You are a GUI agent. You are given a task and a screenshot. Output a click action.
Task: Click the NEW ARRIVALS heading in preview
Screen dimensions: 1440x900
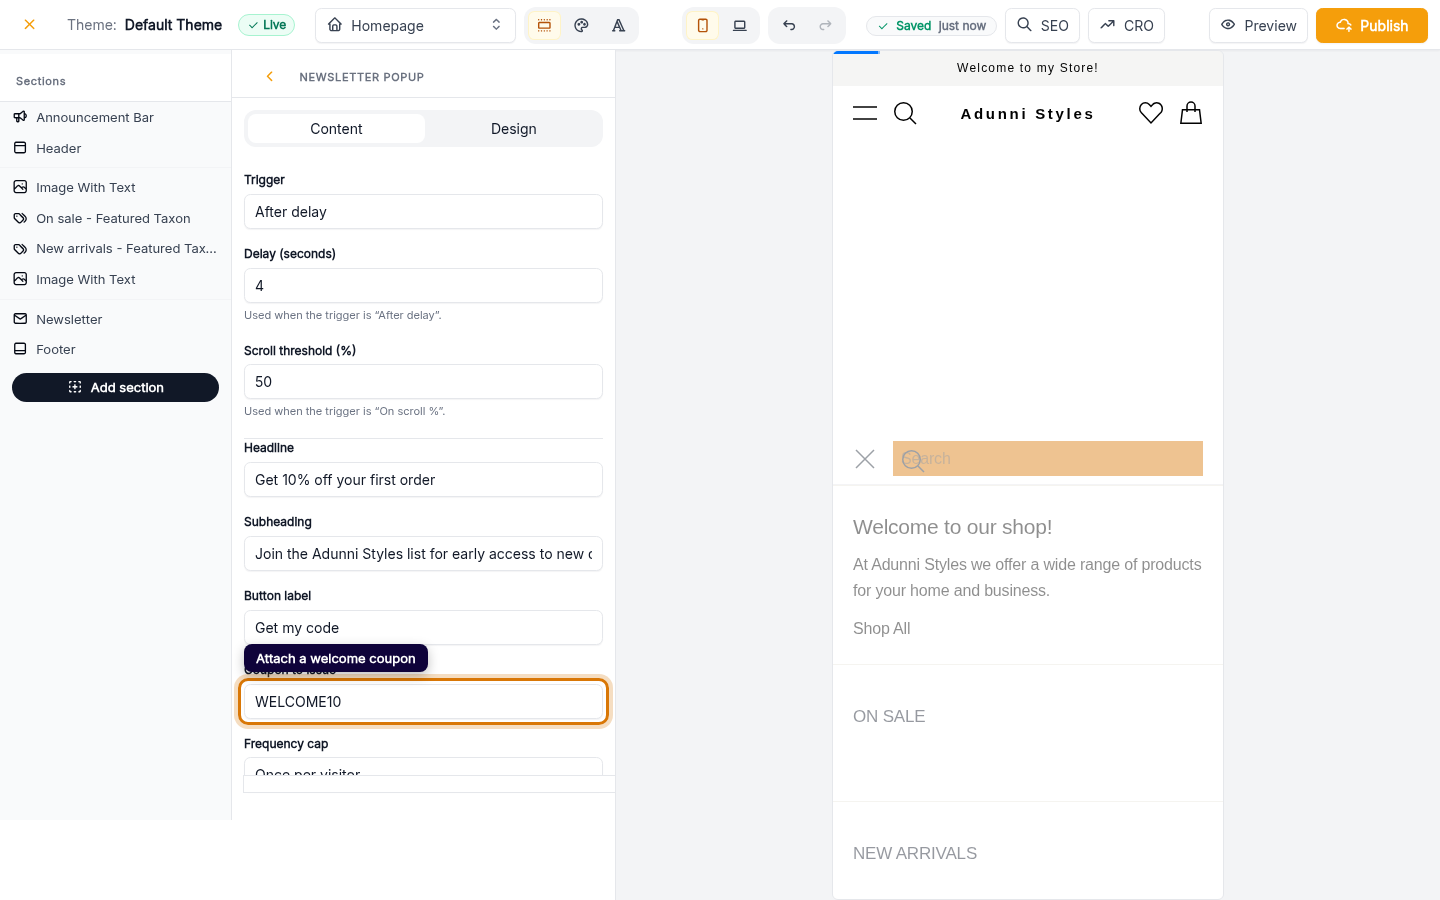[x=915, y=853]
